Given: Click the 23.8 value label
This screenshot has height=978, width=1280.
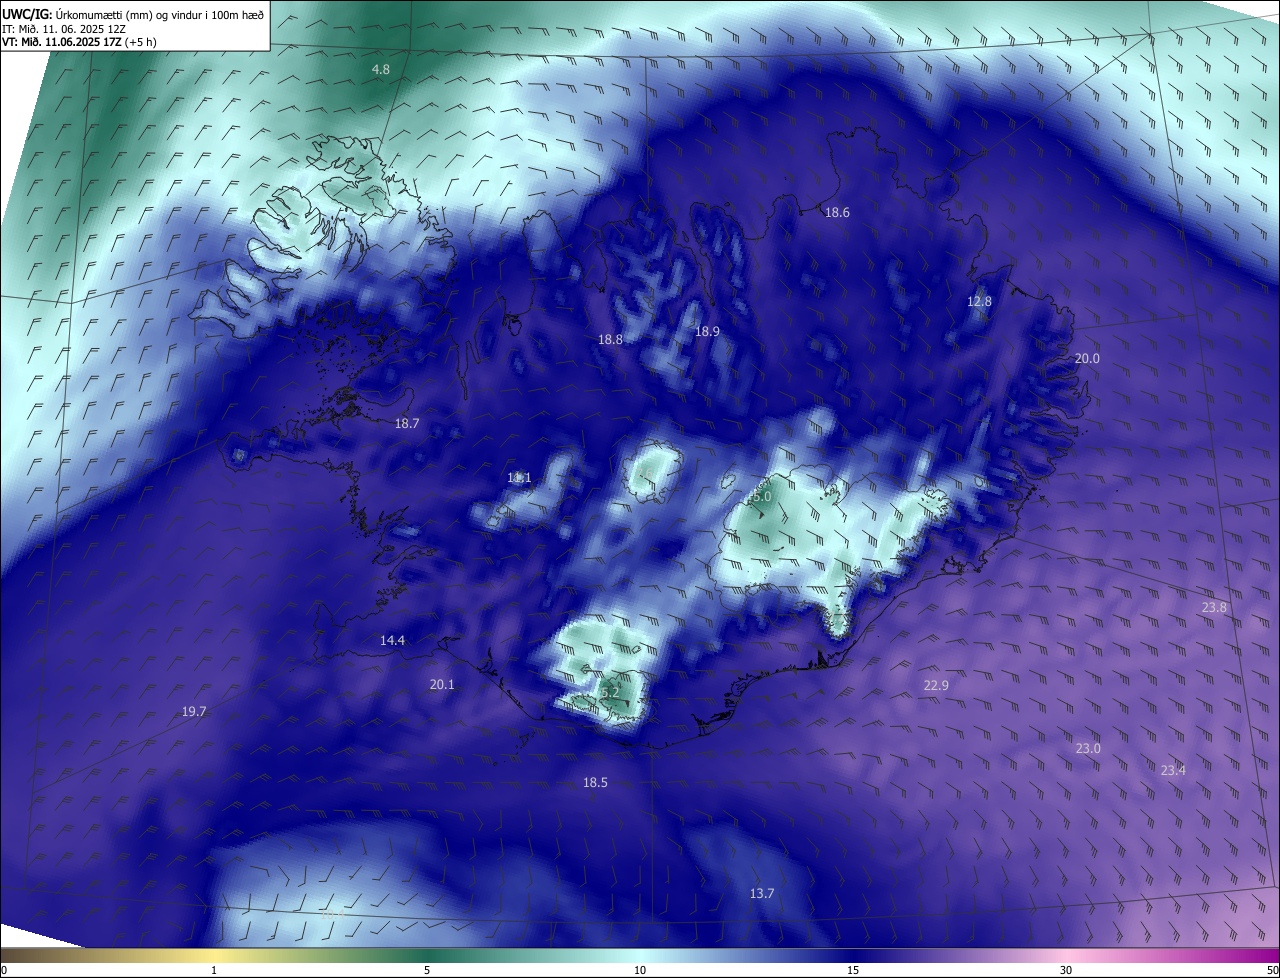Looking at the screenshot, I should 1214,608.
